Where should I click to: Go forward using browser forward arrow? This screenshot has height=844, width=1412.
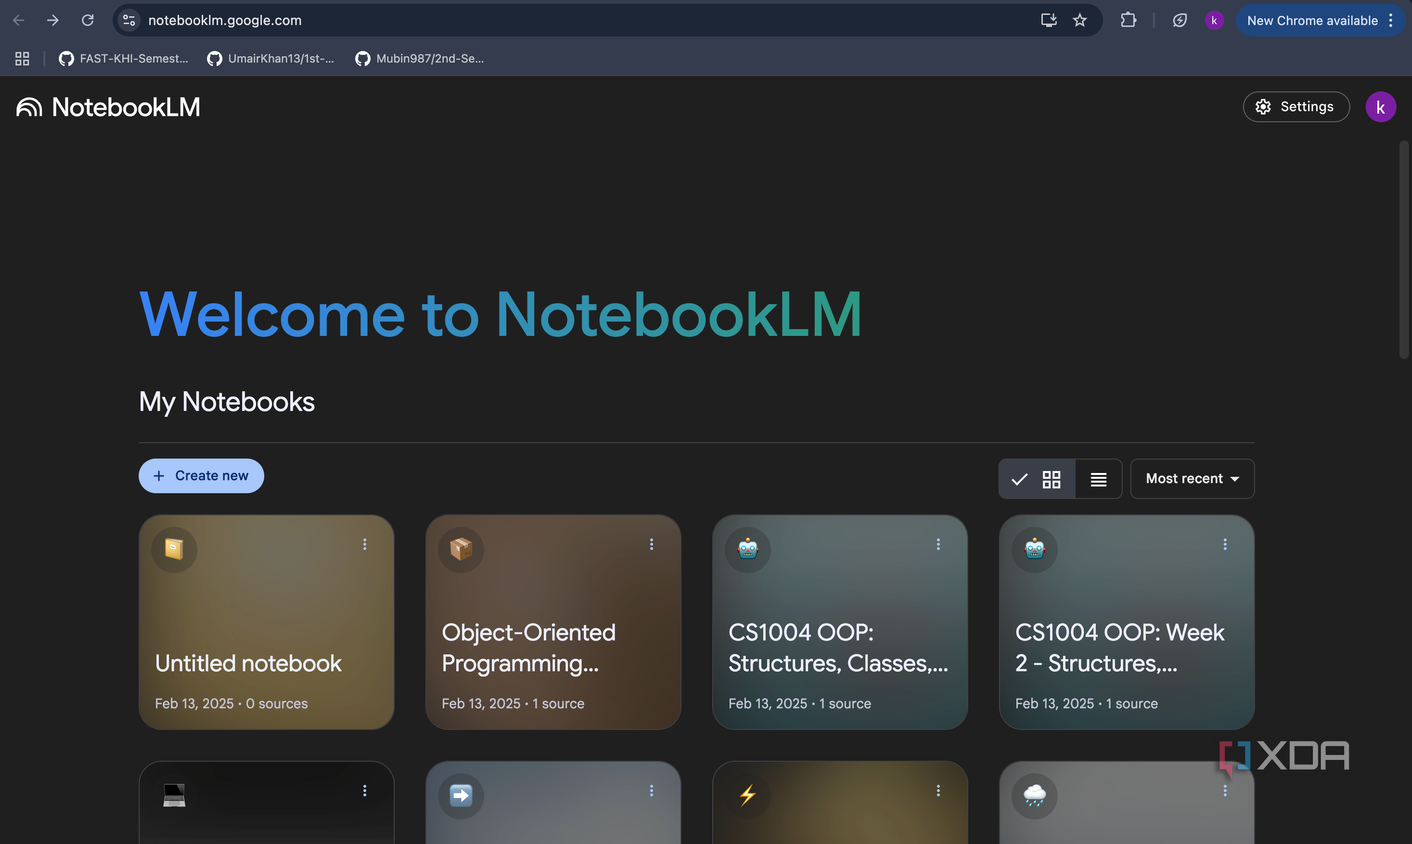point(53,20)
